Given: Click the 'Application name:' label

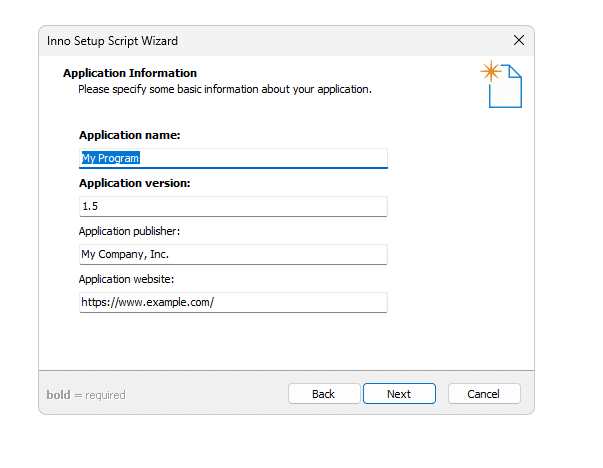Looking at the screenshot, I should (x=129, y=135).
